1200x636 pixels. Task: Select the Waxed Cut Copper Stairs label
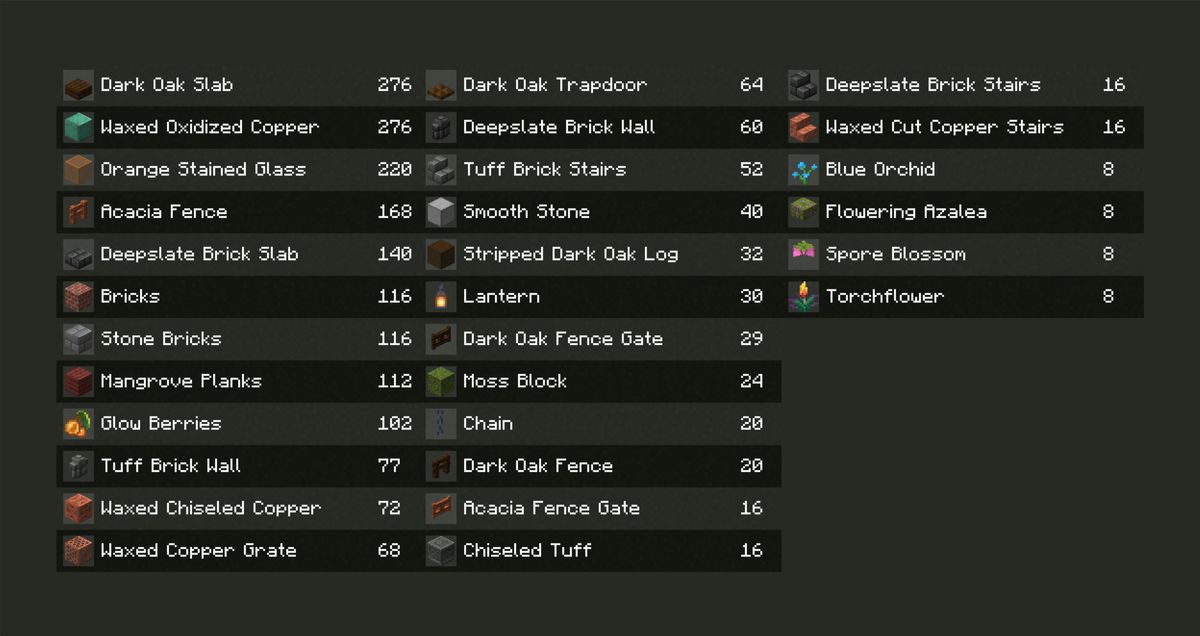(x=944, y=127)
